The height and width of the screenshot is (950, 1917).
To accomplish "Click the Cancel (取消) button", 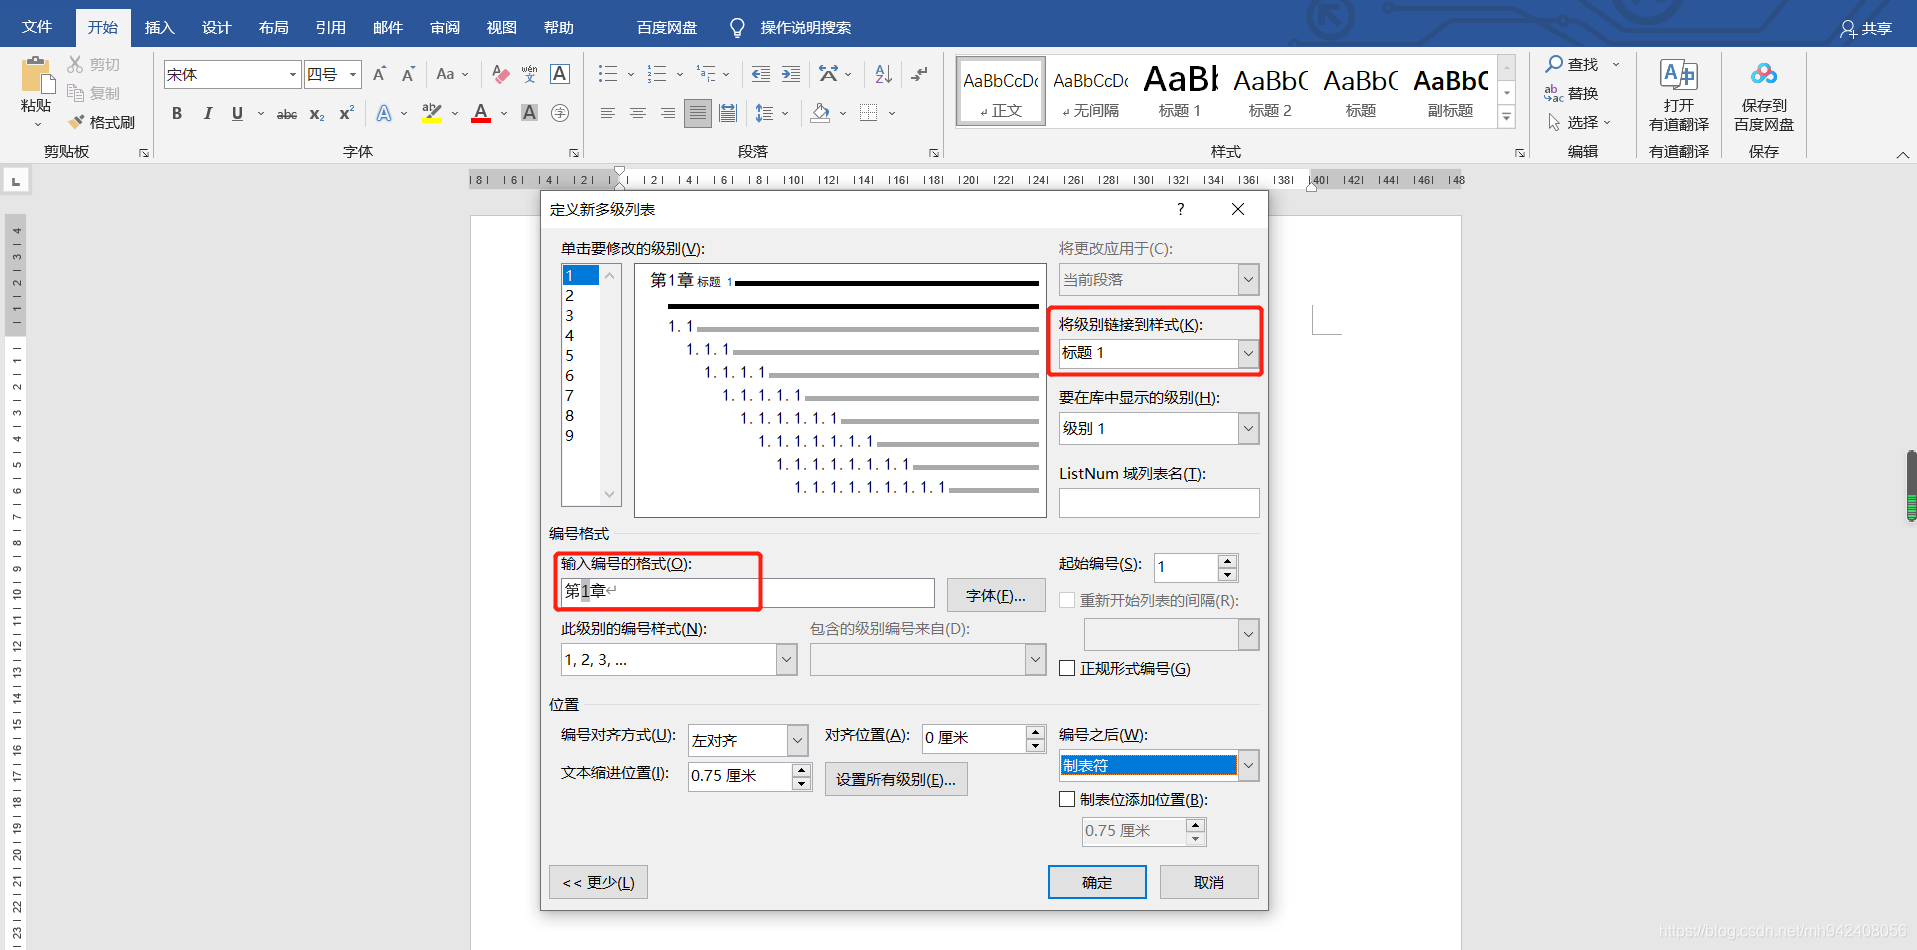I will coord(1209,882).
